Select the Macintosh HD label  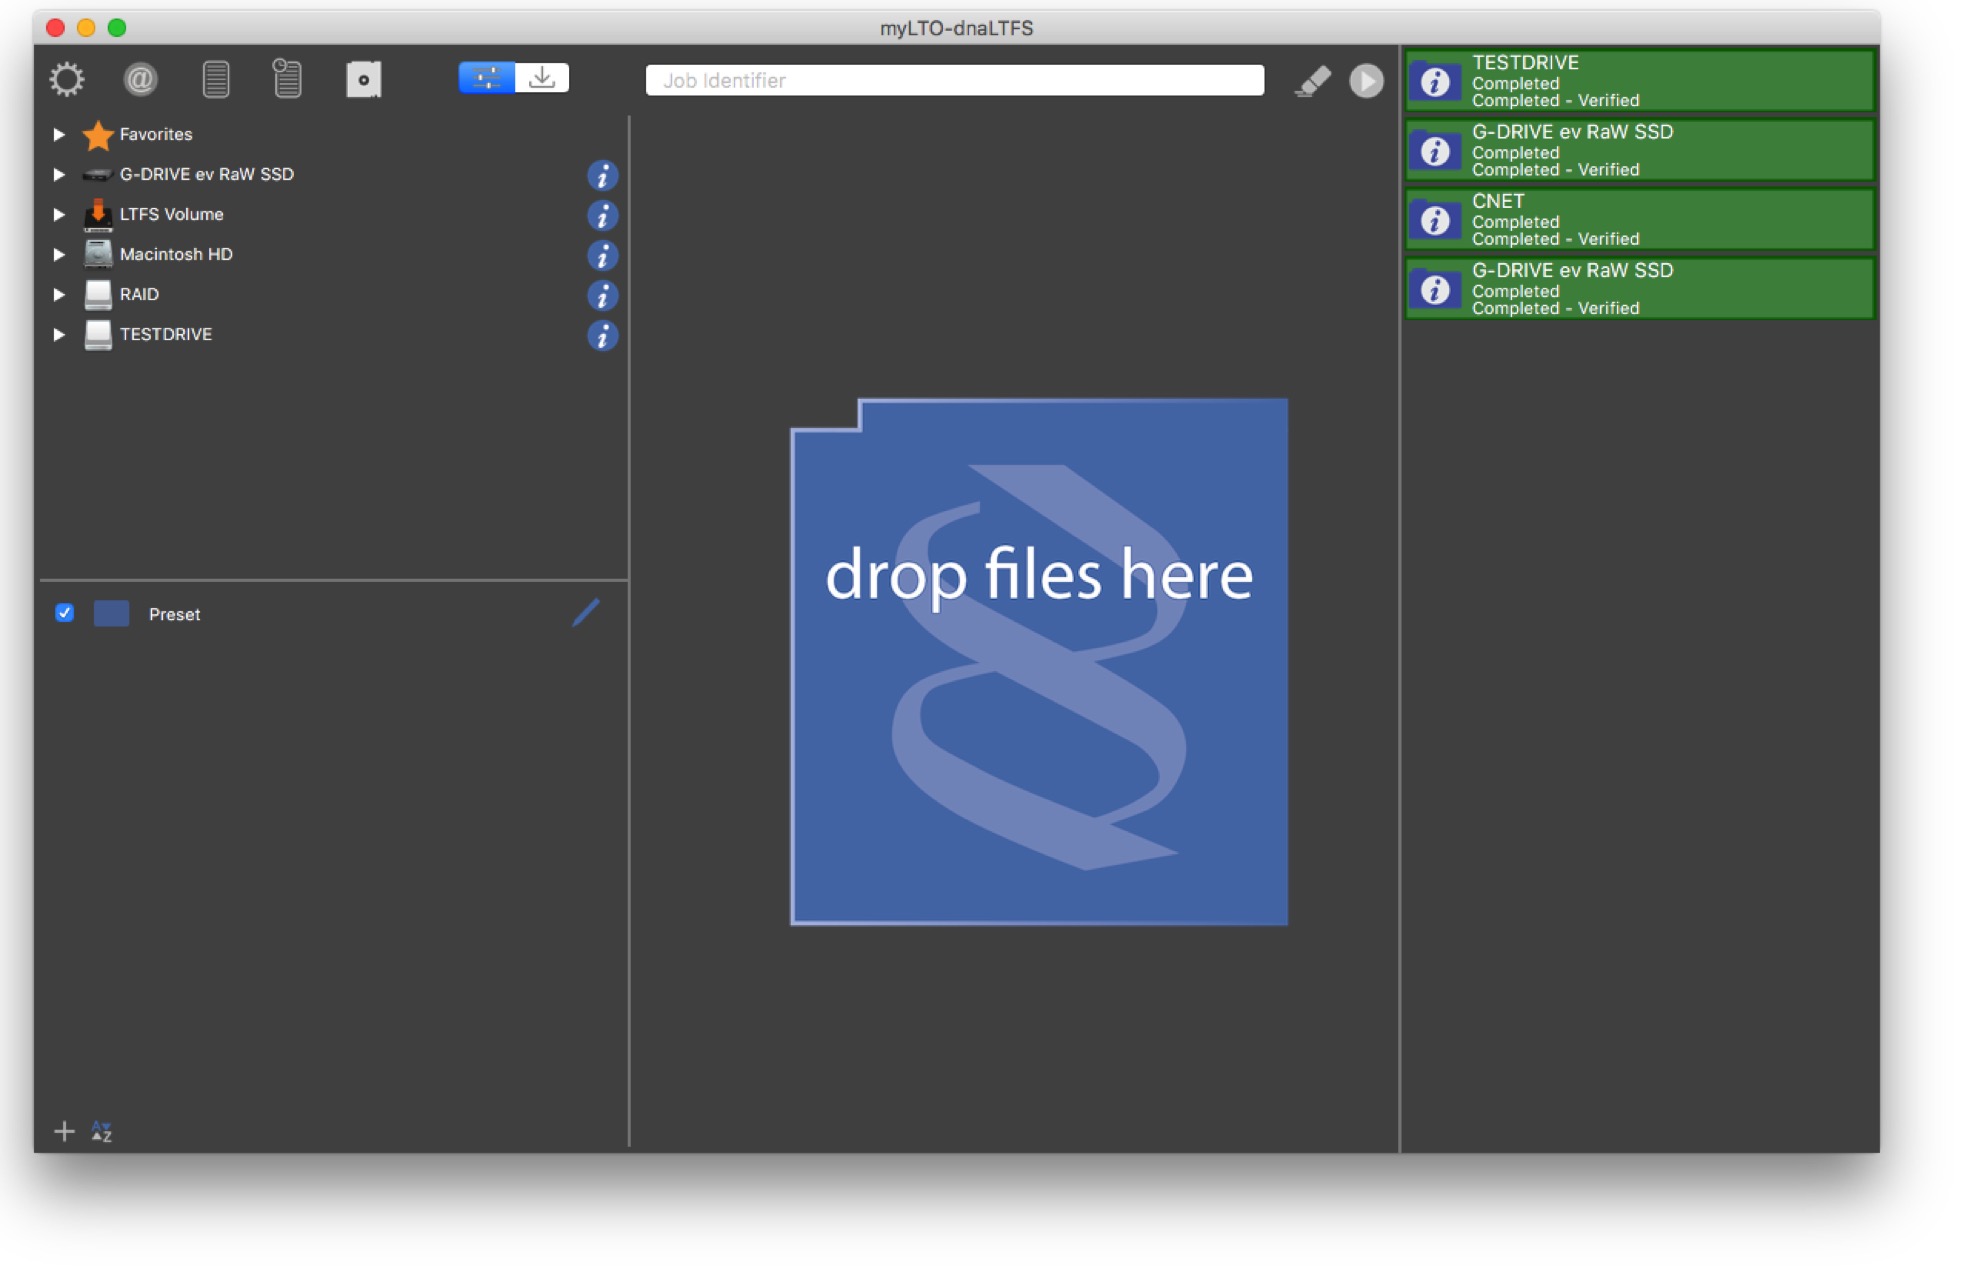tap(176, 254)
